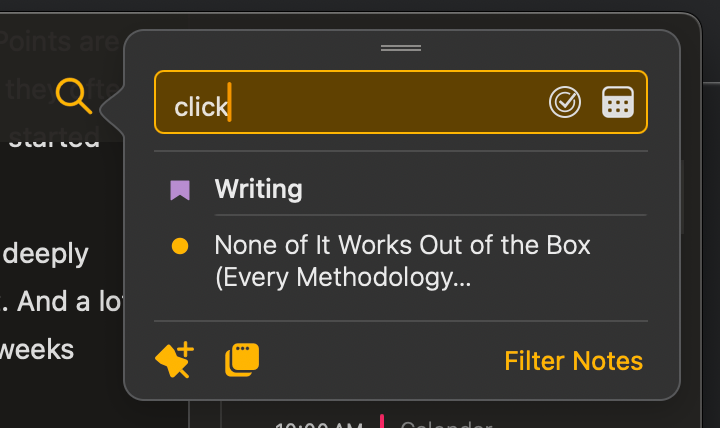
Task: Click the Filter Notes button
Action: 574,361
